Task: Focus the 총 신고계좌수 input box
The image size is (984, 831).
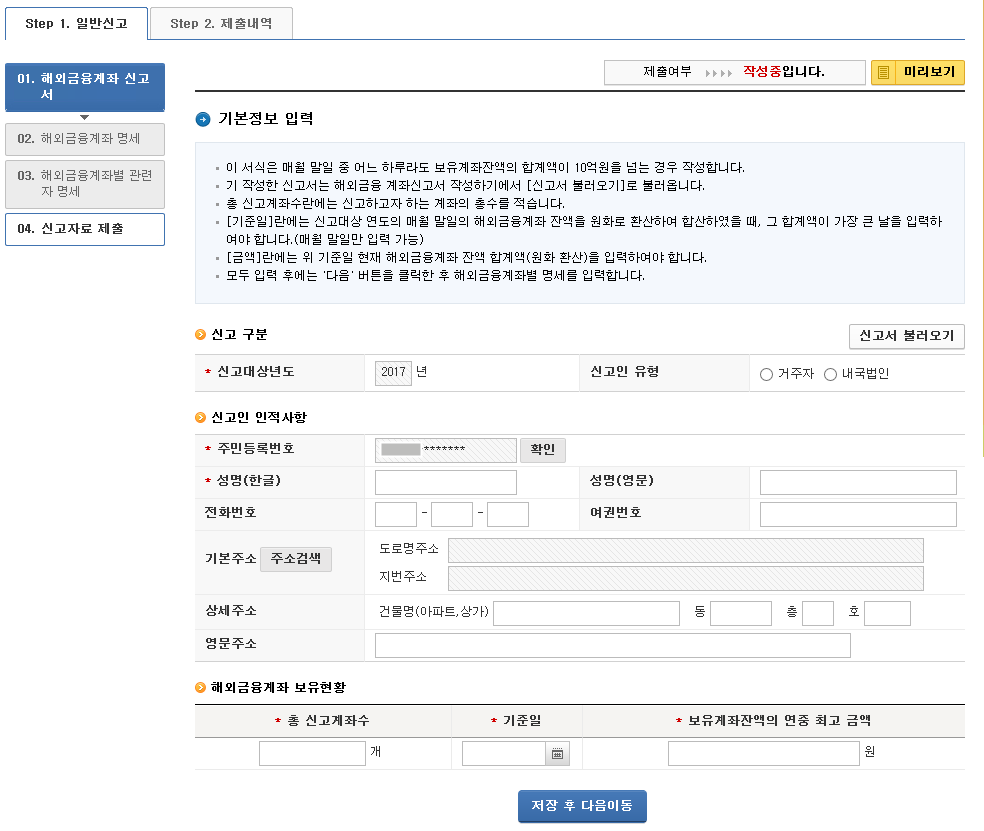Action: [x=312, y=754]
